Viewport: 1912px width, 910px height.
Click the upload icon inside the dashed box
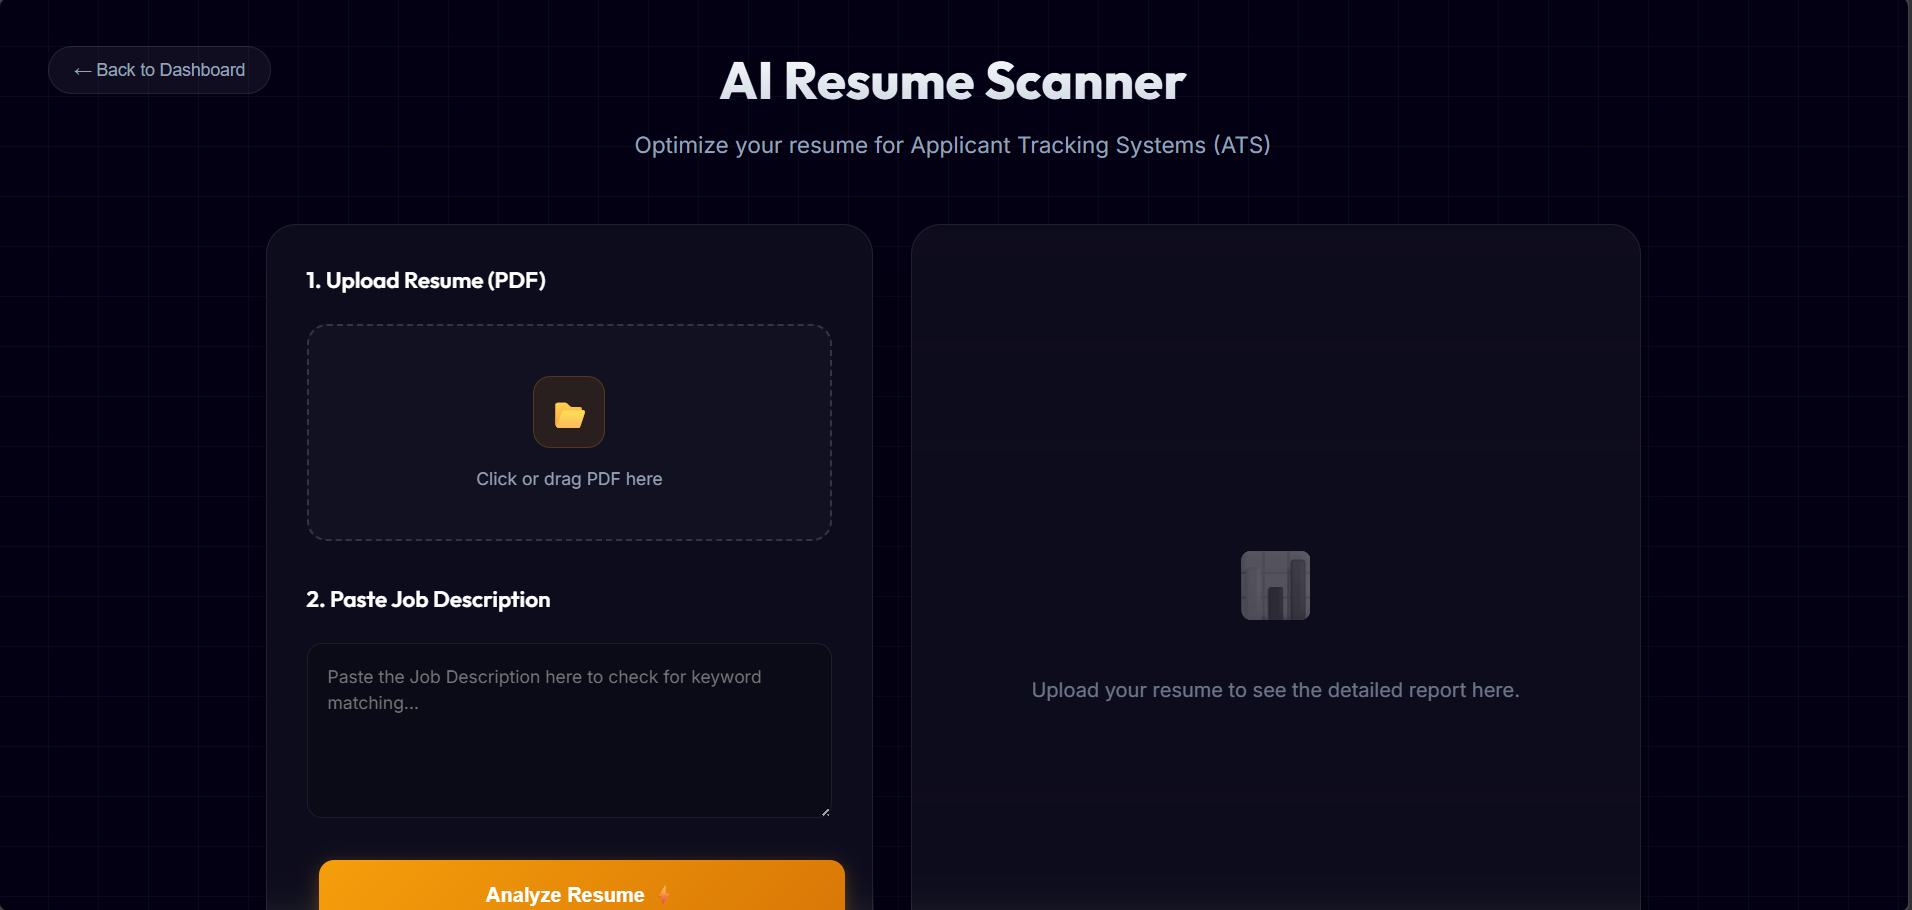pos(568,411)
